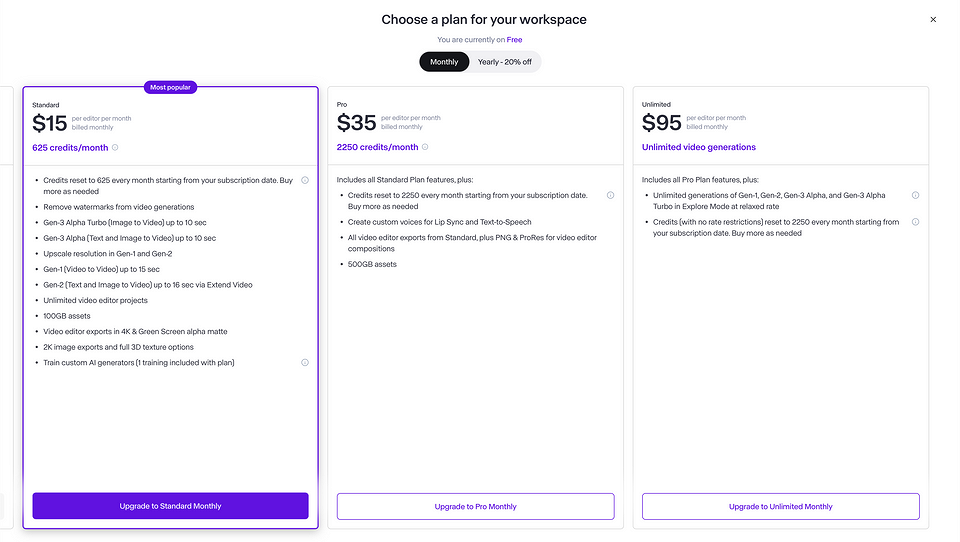The width and height of the screenshot is (960, 542).
Task: Click the 'Free' current plan link
Action: point(514,40)
